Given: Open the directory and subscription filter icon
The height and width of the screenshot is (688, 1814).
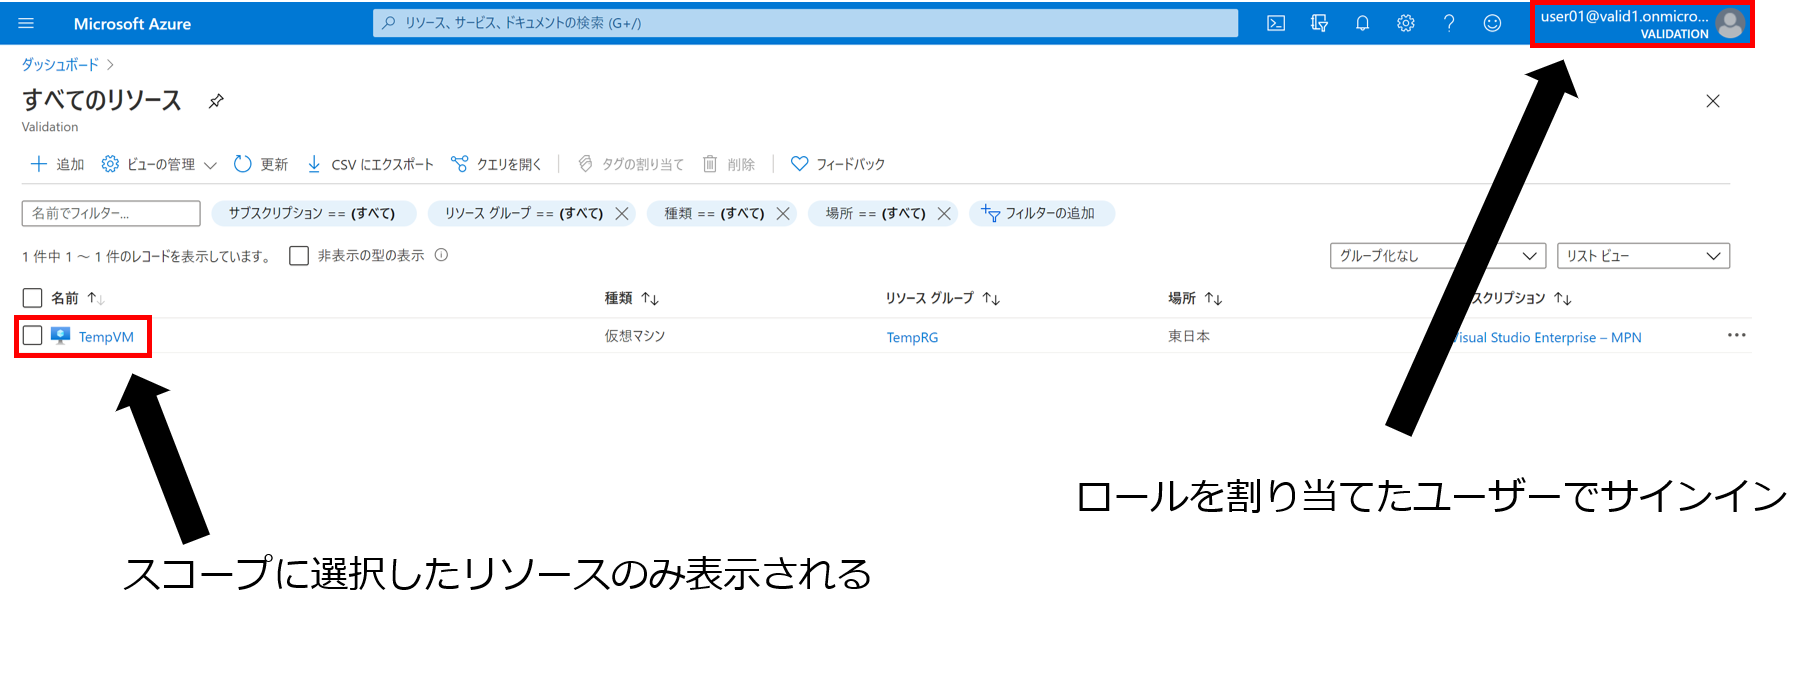Looking at the screenshot, I should 1319,23.
